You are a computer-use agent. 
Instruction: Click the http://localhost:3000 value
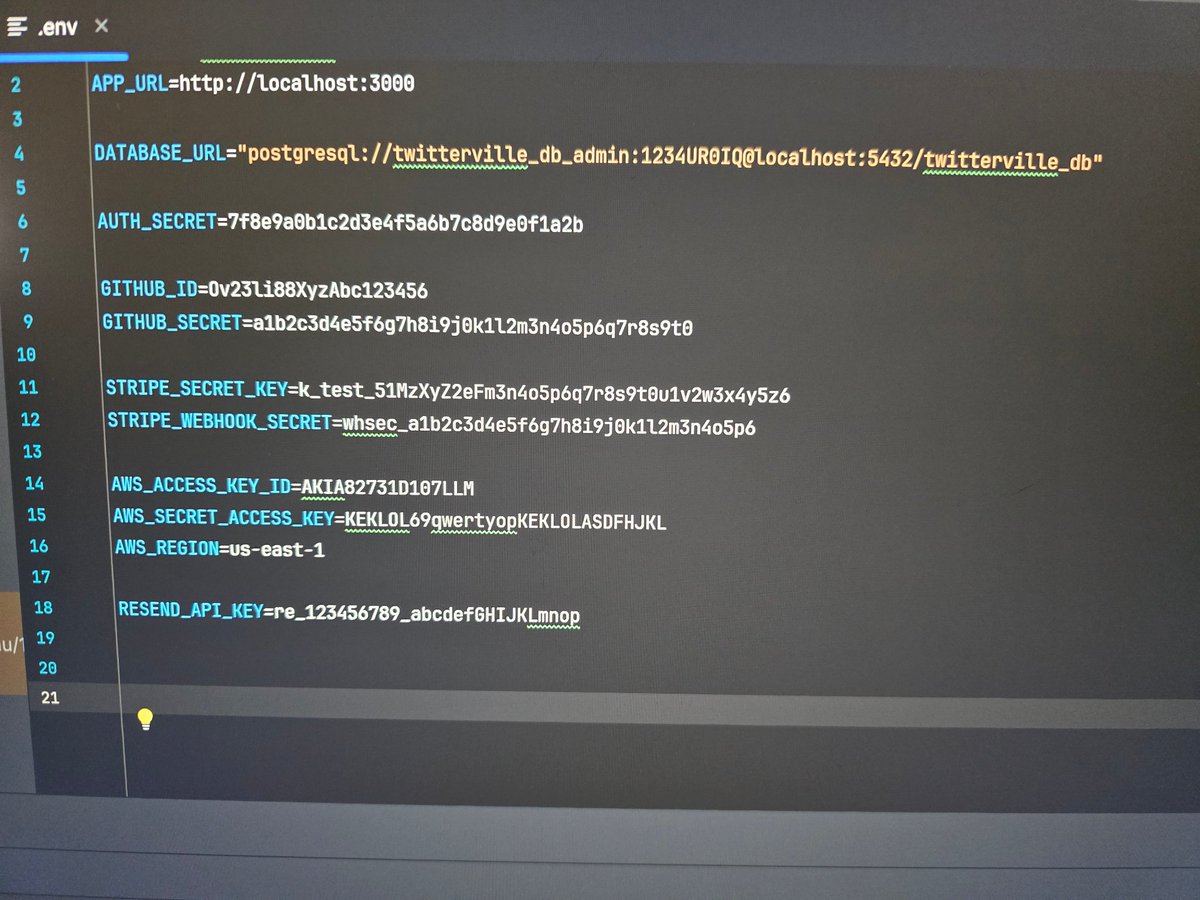point(297,83)
